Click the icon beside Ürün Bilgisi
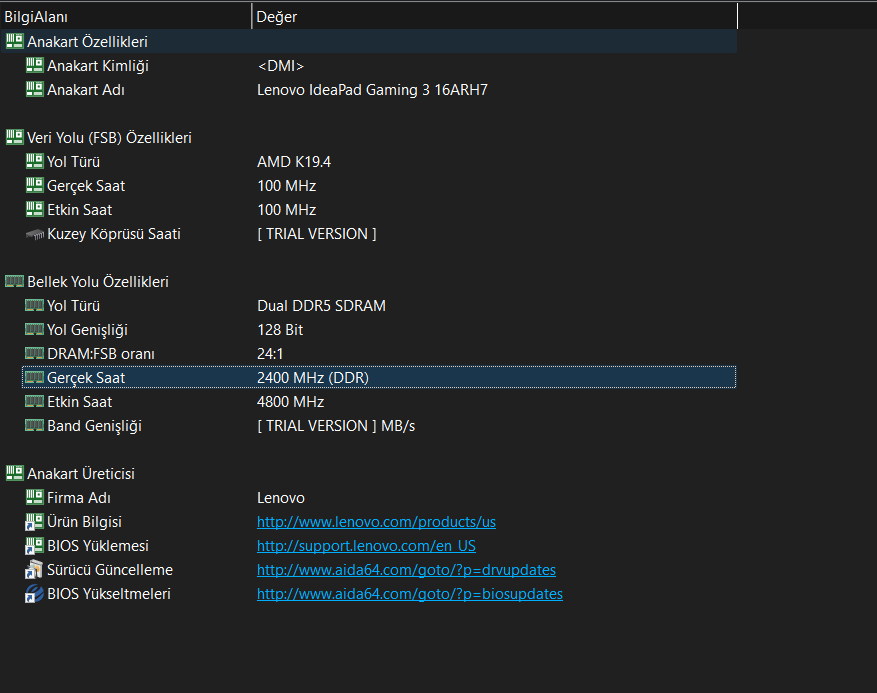The width and height of the screenshot is (877, 693). point(34,522)
